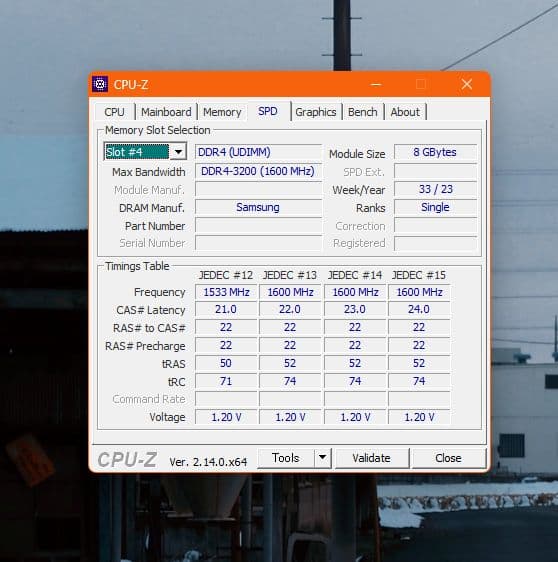
Task: Click the 23.0 CAS# Latency cell
Action: (355, 309)
